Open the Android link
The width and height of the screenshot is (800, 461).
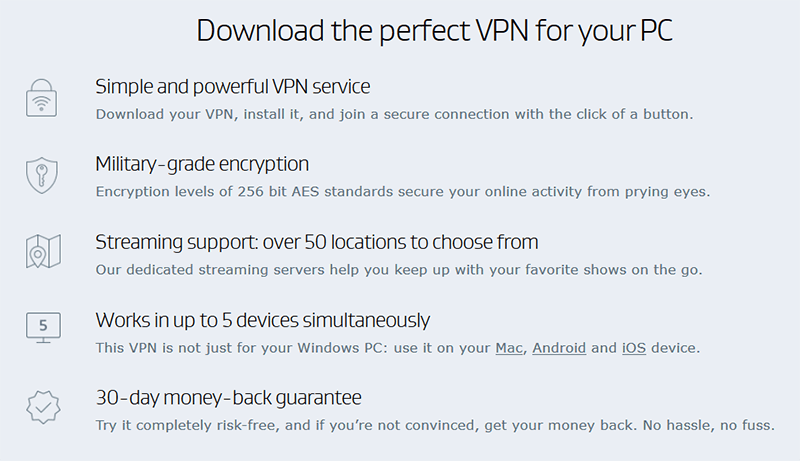tap(559, 348)
